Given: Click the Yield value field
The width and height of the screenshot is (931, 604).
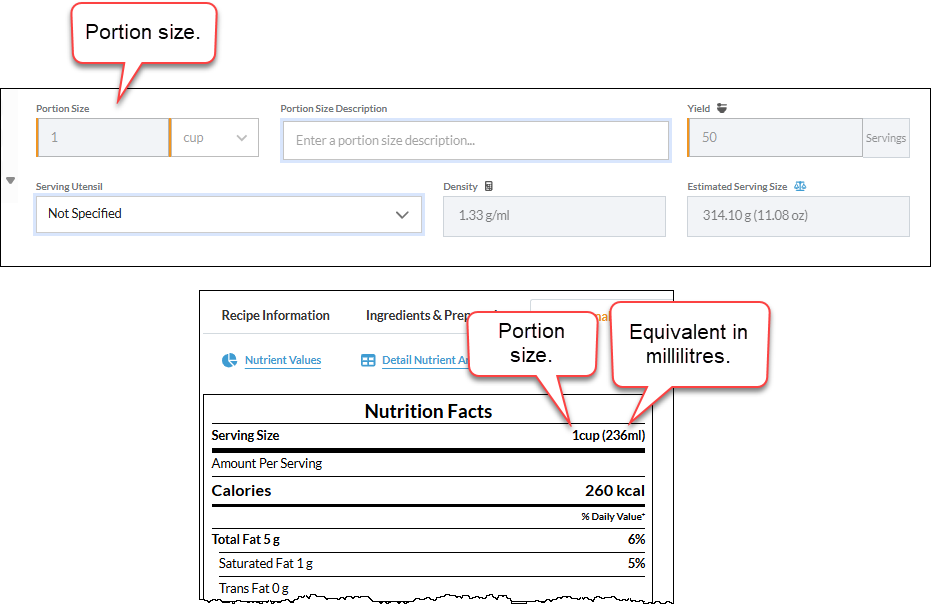Looking at the screenshot, I should pyautogui.click(x=775, y=138).
